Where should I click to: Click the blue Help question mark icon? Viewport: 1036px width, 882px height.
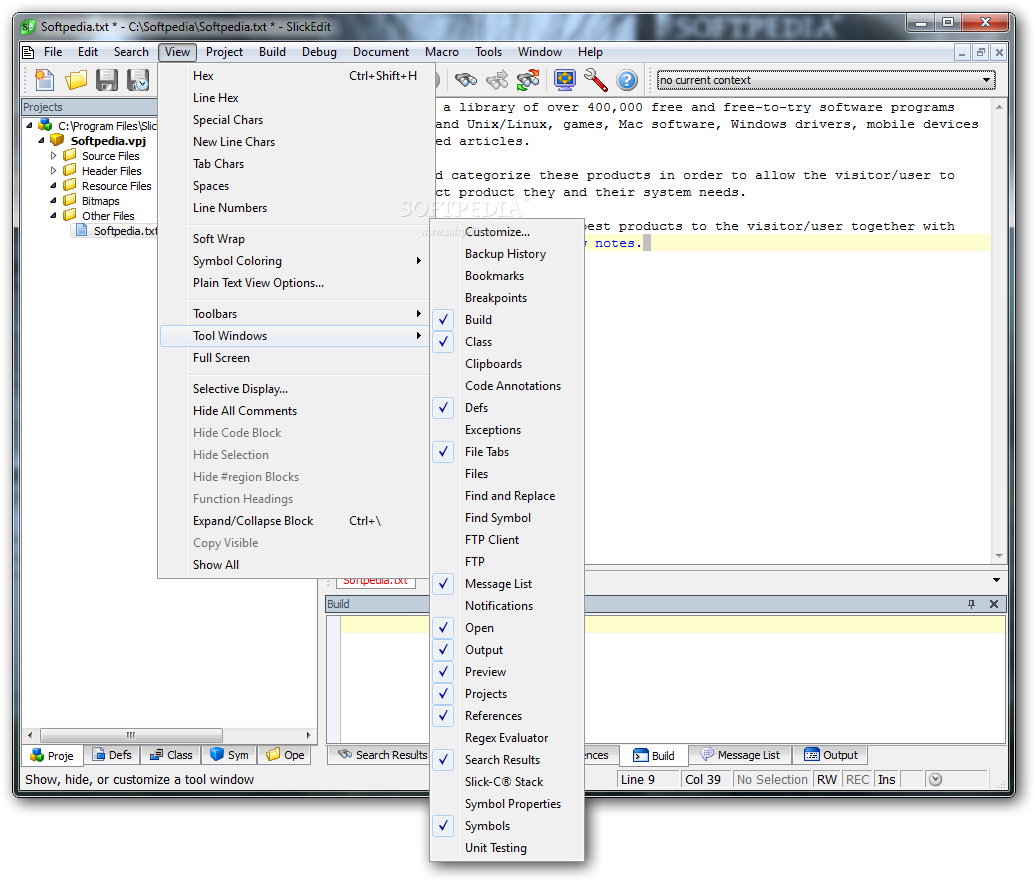pyautogui.click(x=626, y=80)
